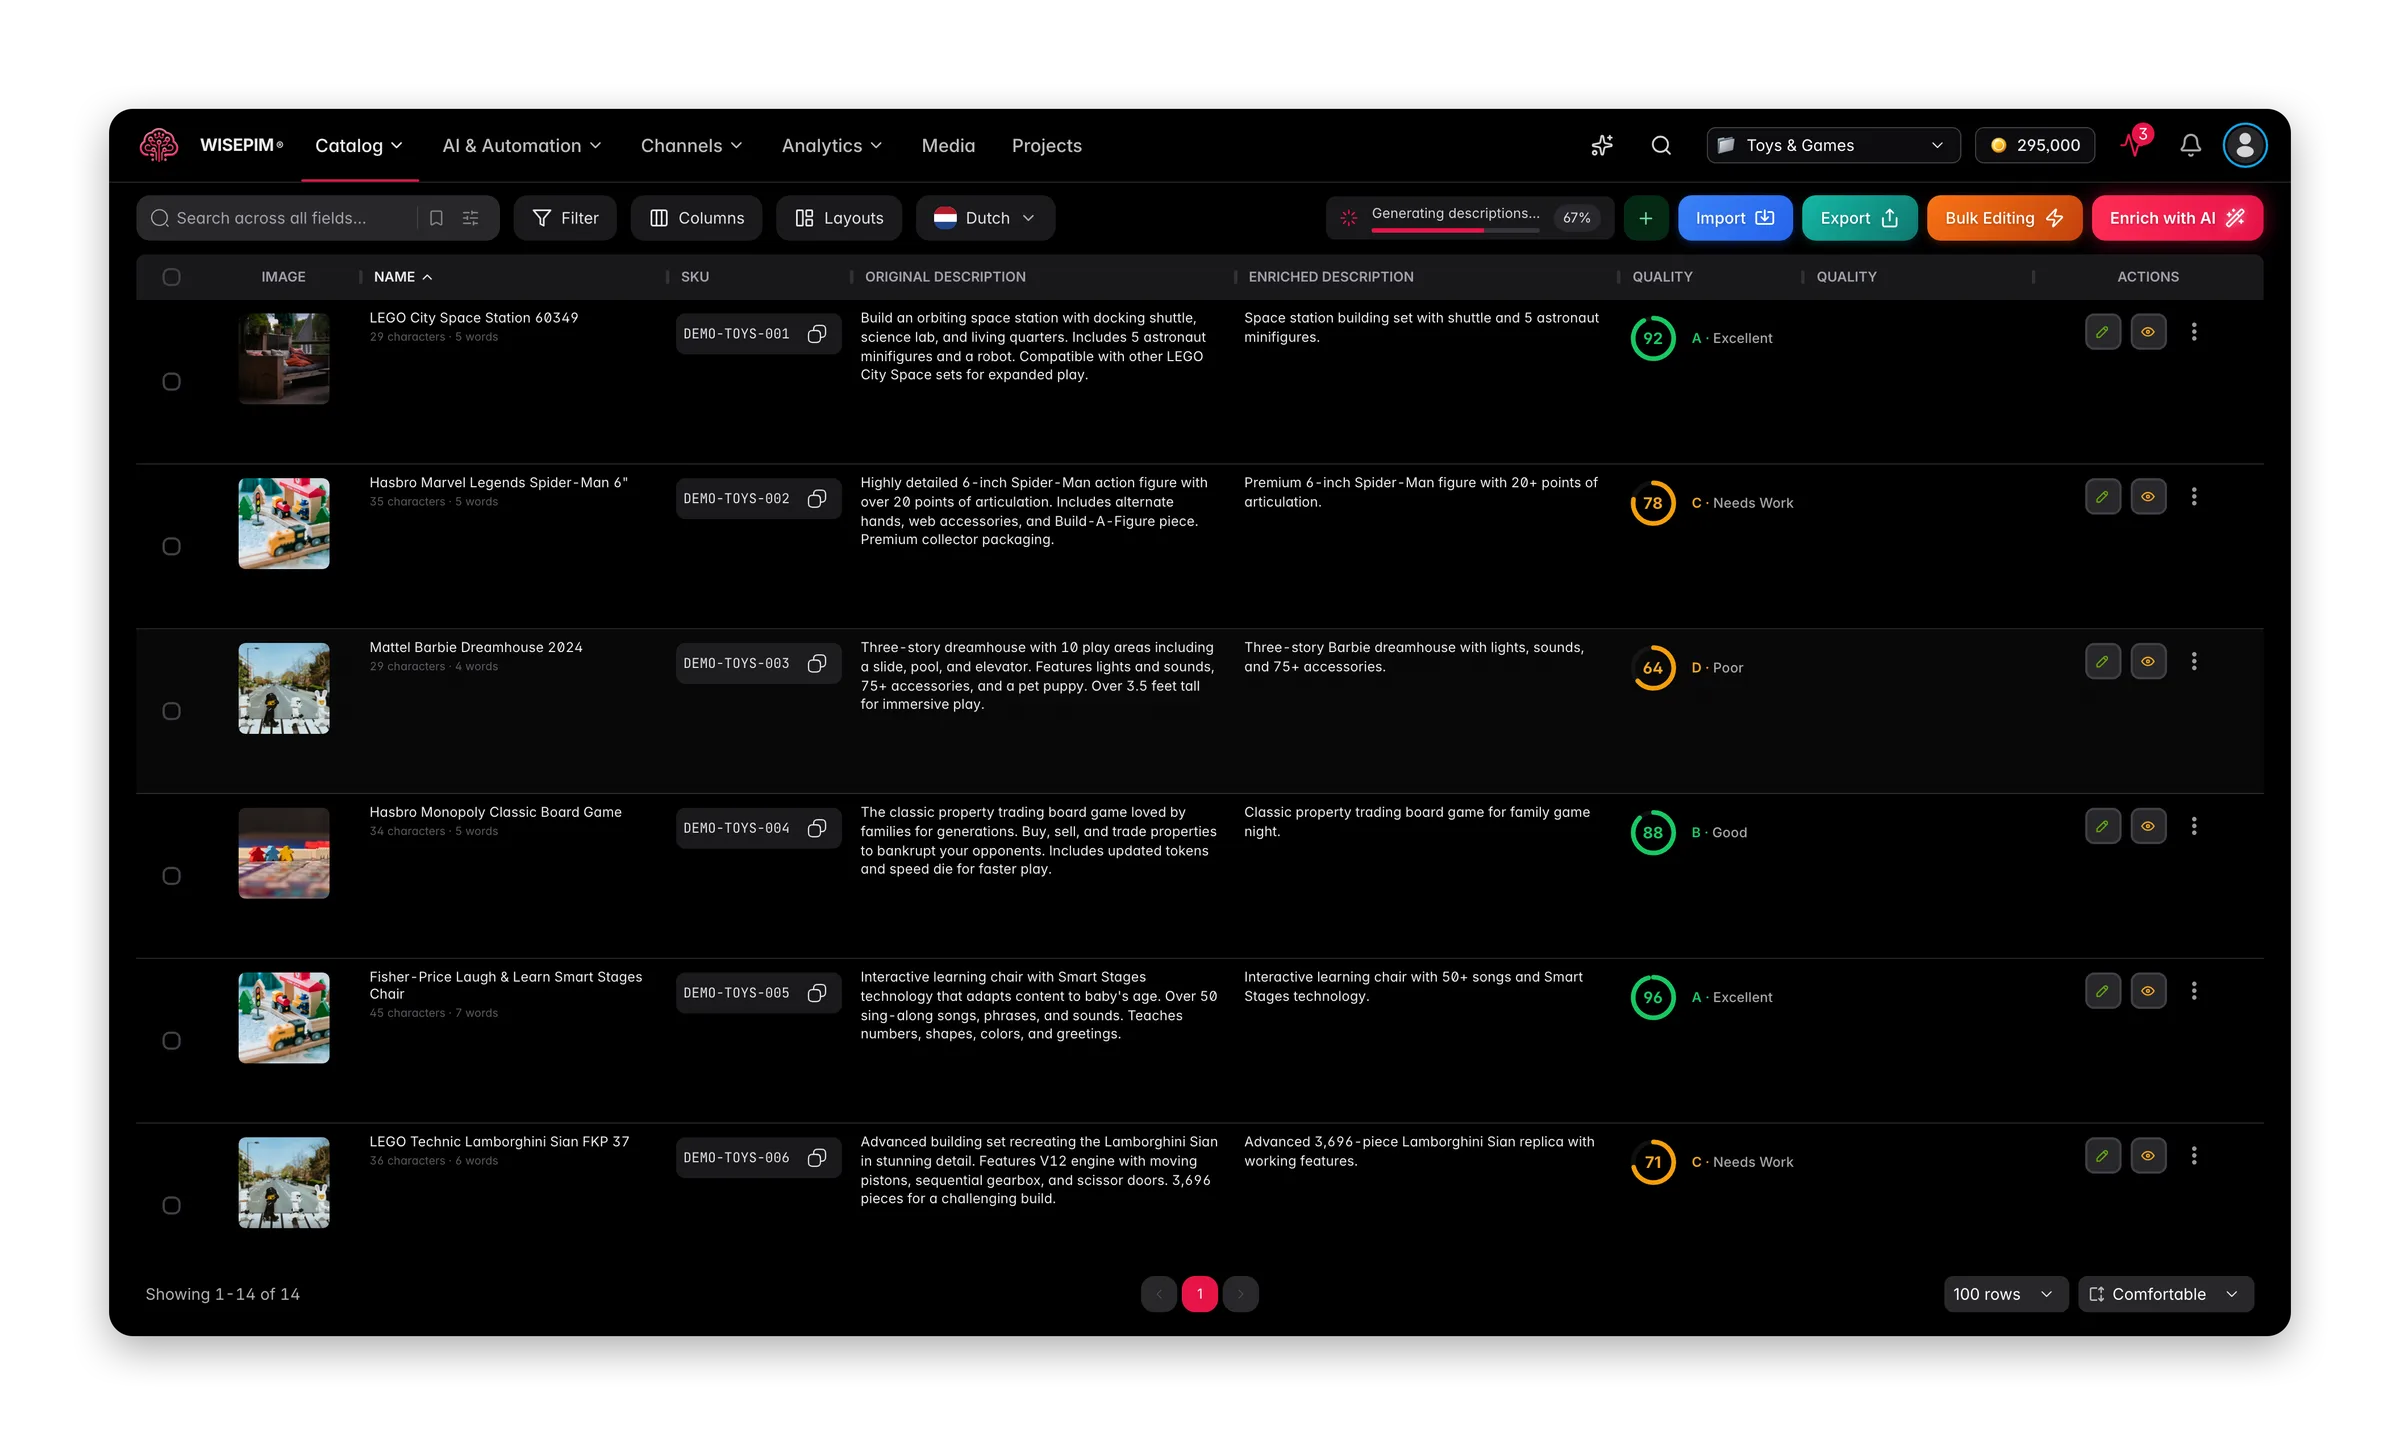Open the Filter panel
The height and width of the screenshot is (1445, 2400).
click(x=565, y=218)
